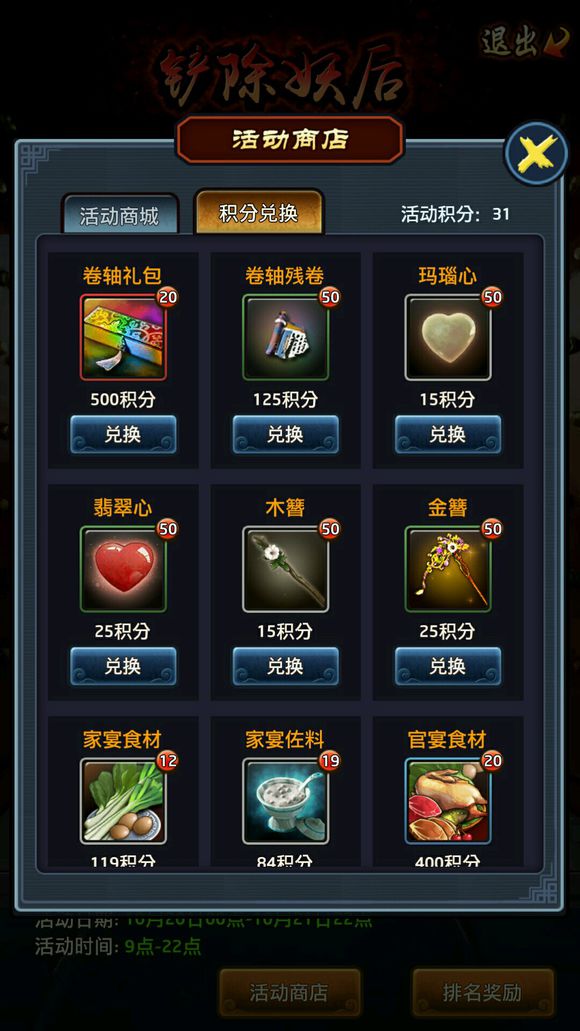580x1031 pixels.
Task: Choose the red 翡翠心 heart icon
Action: [123, 569]
